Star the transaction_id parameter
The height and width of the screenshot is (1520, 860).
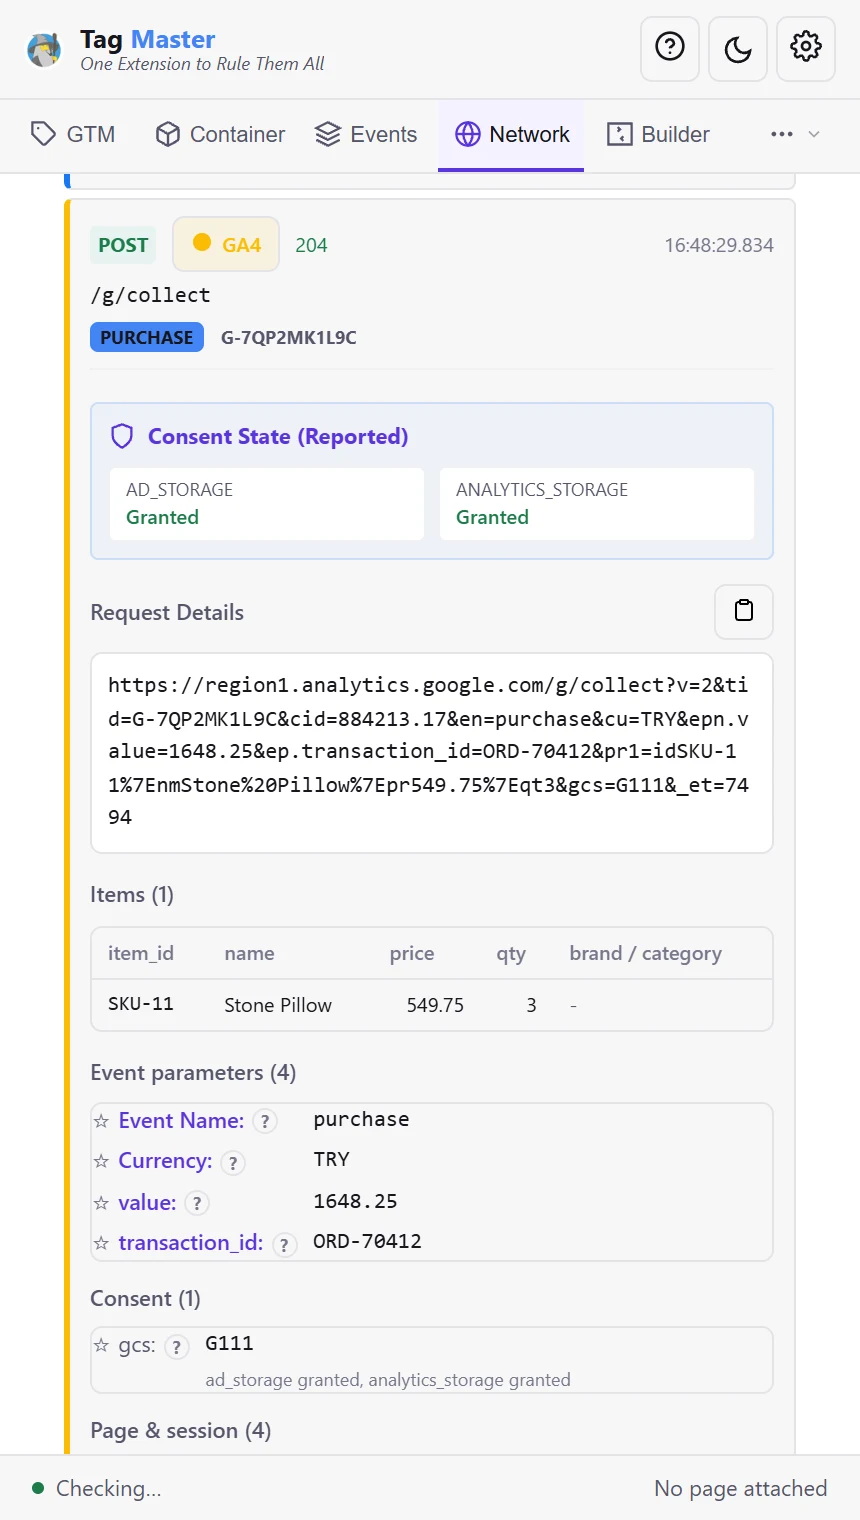101,1243
